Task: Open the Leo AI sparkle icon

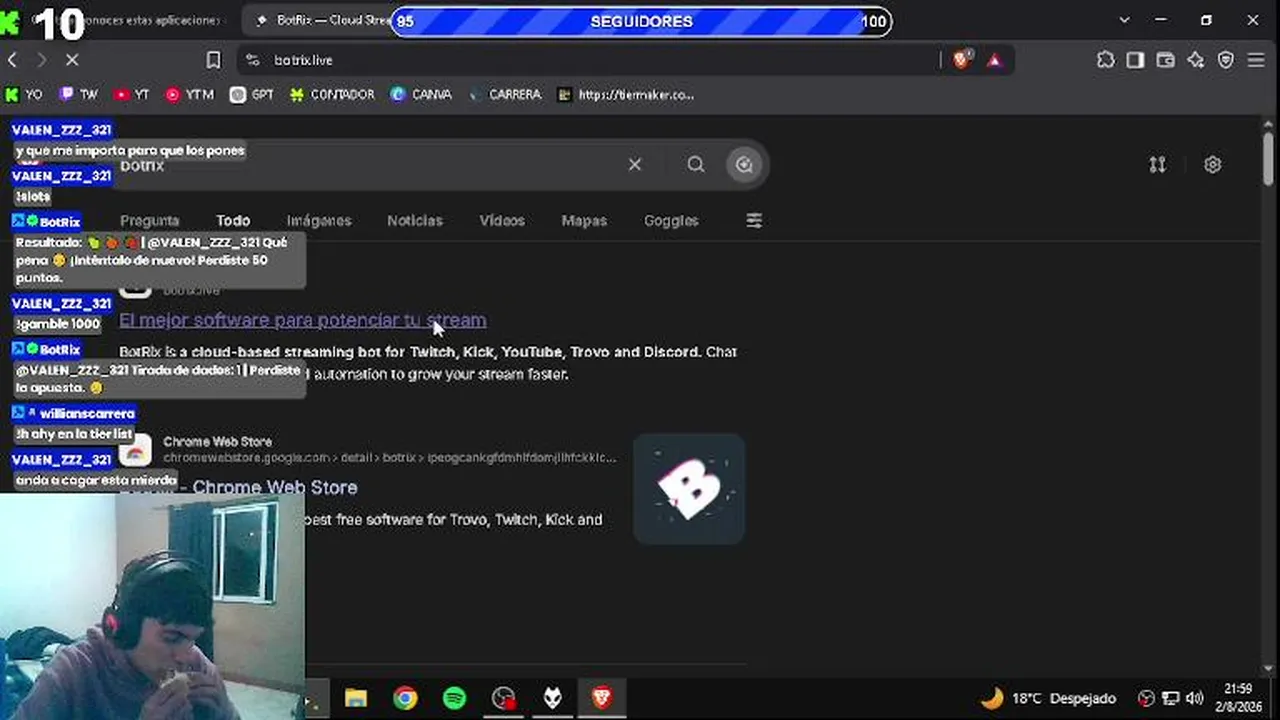Action: click(x=1195, y=60)
